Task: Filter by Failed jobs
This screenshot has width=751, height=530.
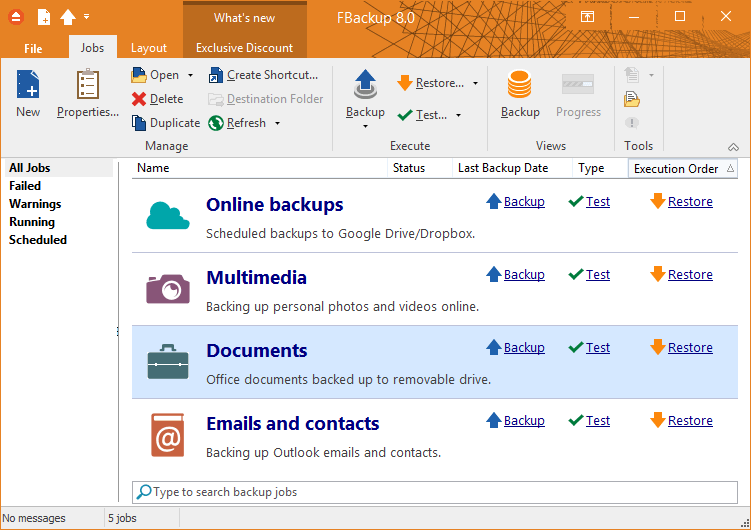Action: [x=25, y=186]
